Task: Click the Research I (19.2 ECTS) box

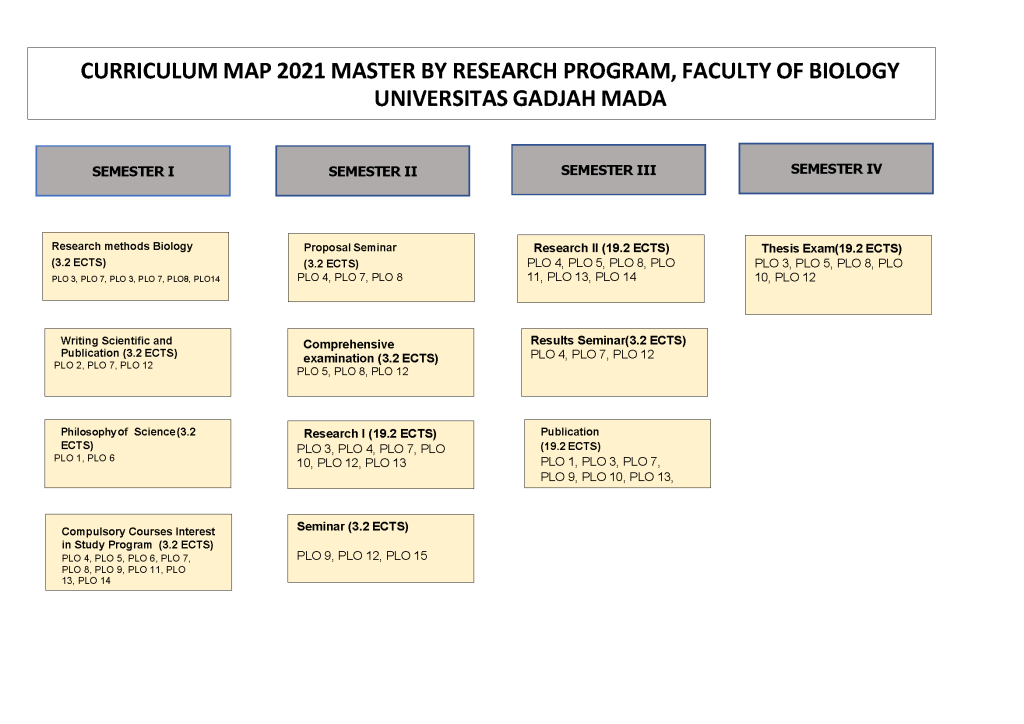Action: [381, 454]
